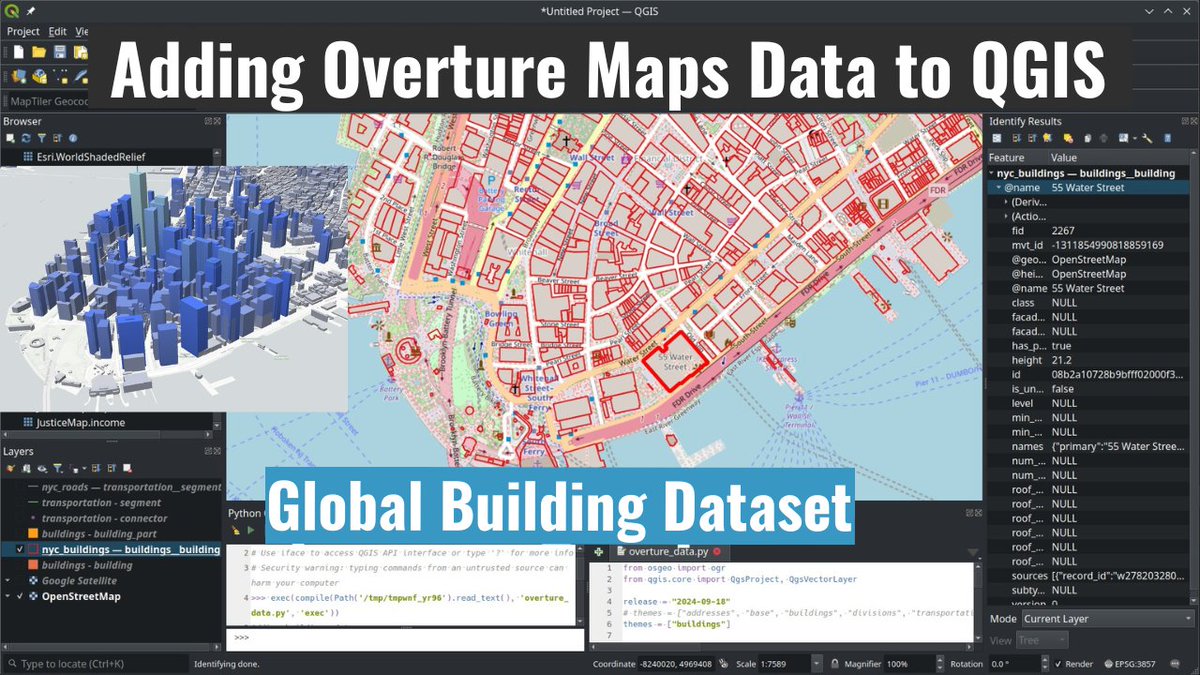1200x675 pixels.
Task: Click the Save Project floppy icon
Action: pyautogui.click(x=60, y=52)
